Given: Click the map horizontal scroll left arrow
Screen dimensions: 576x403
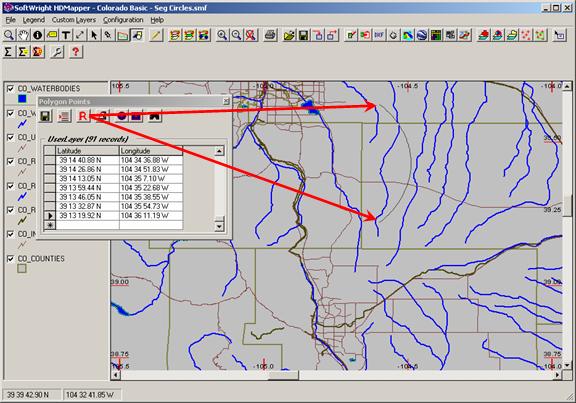Looking at the screenshot, I should (x=115, y=375).
